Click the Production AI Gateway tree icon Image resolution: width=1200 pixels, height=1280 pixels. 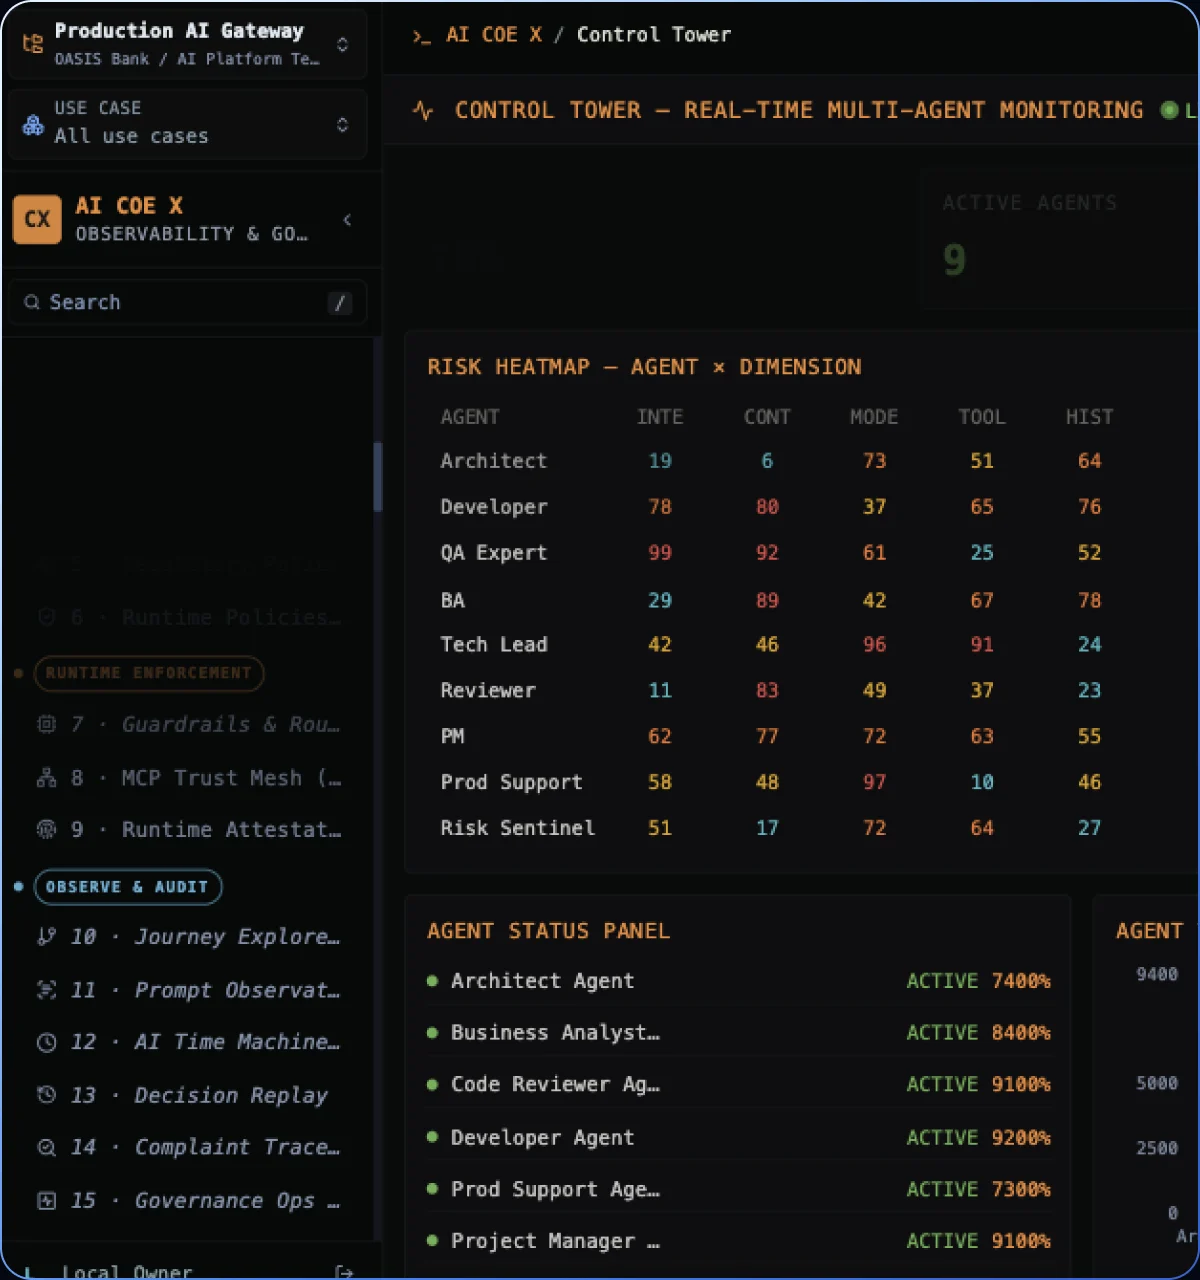pos(33,44)
